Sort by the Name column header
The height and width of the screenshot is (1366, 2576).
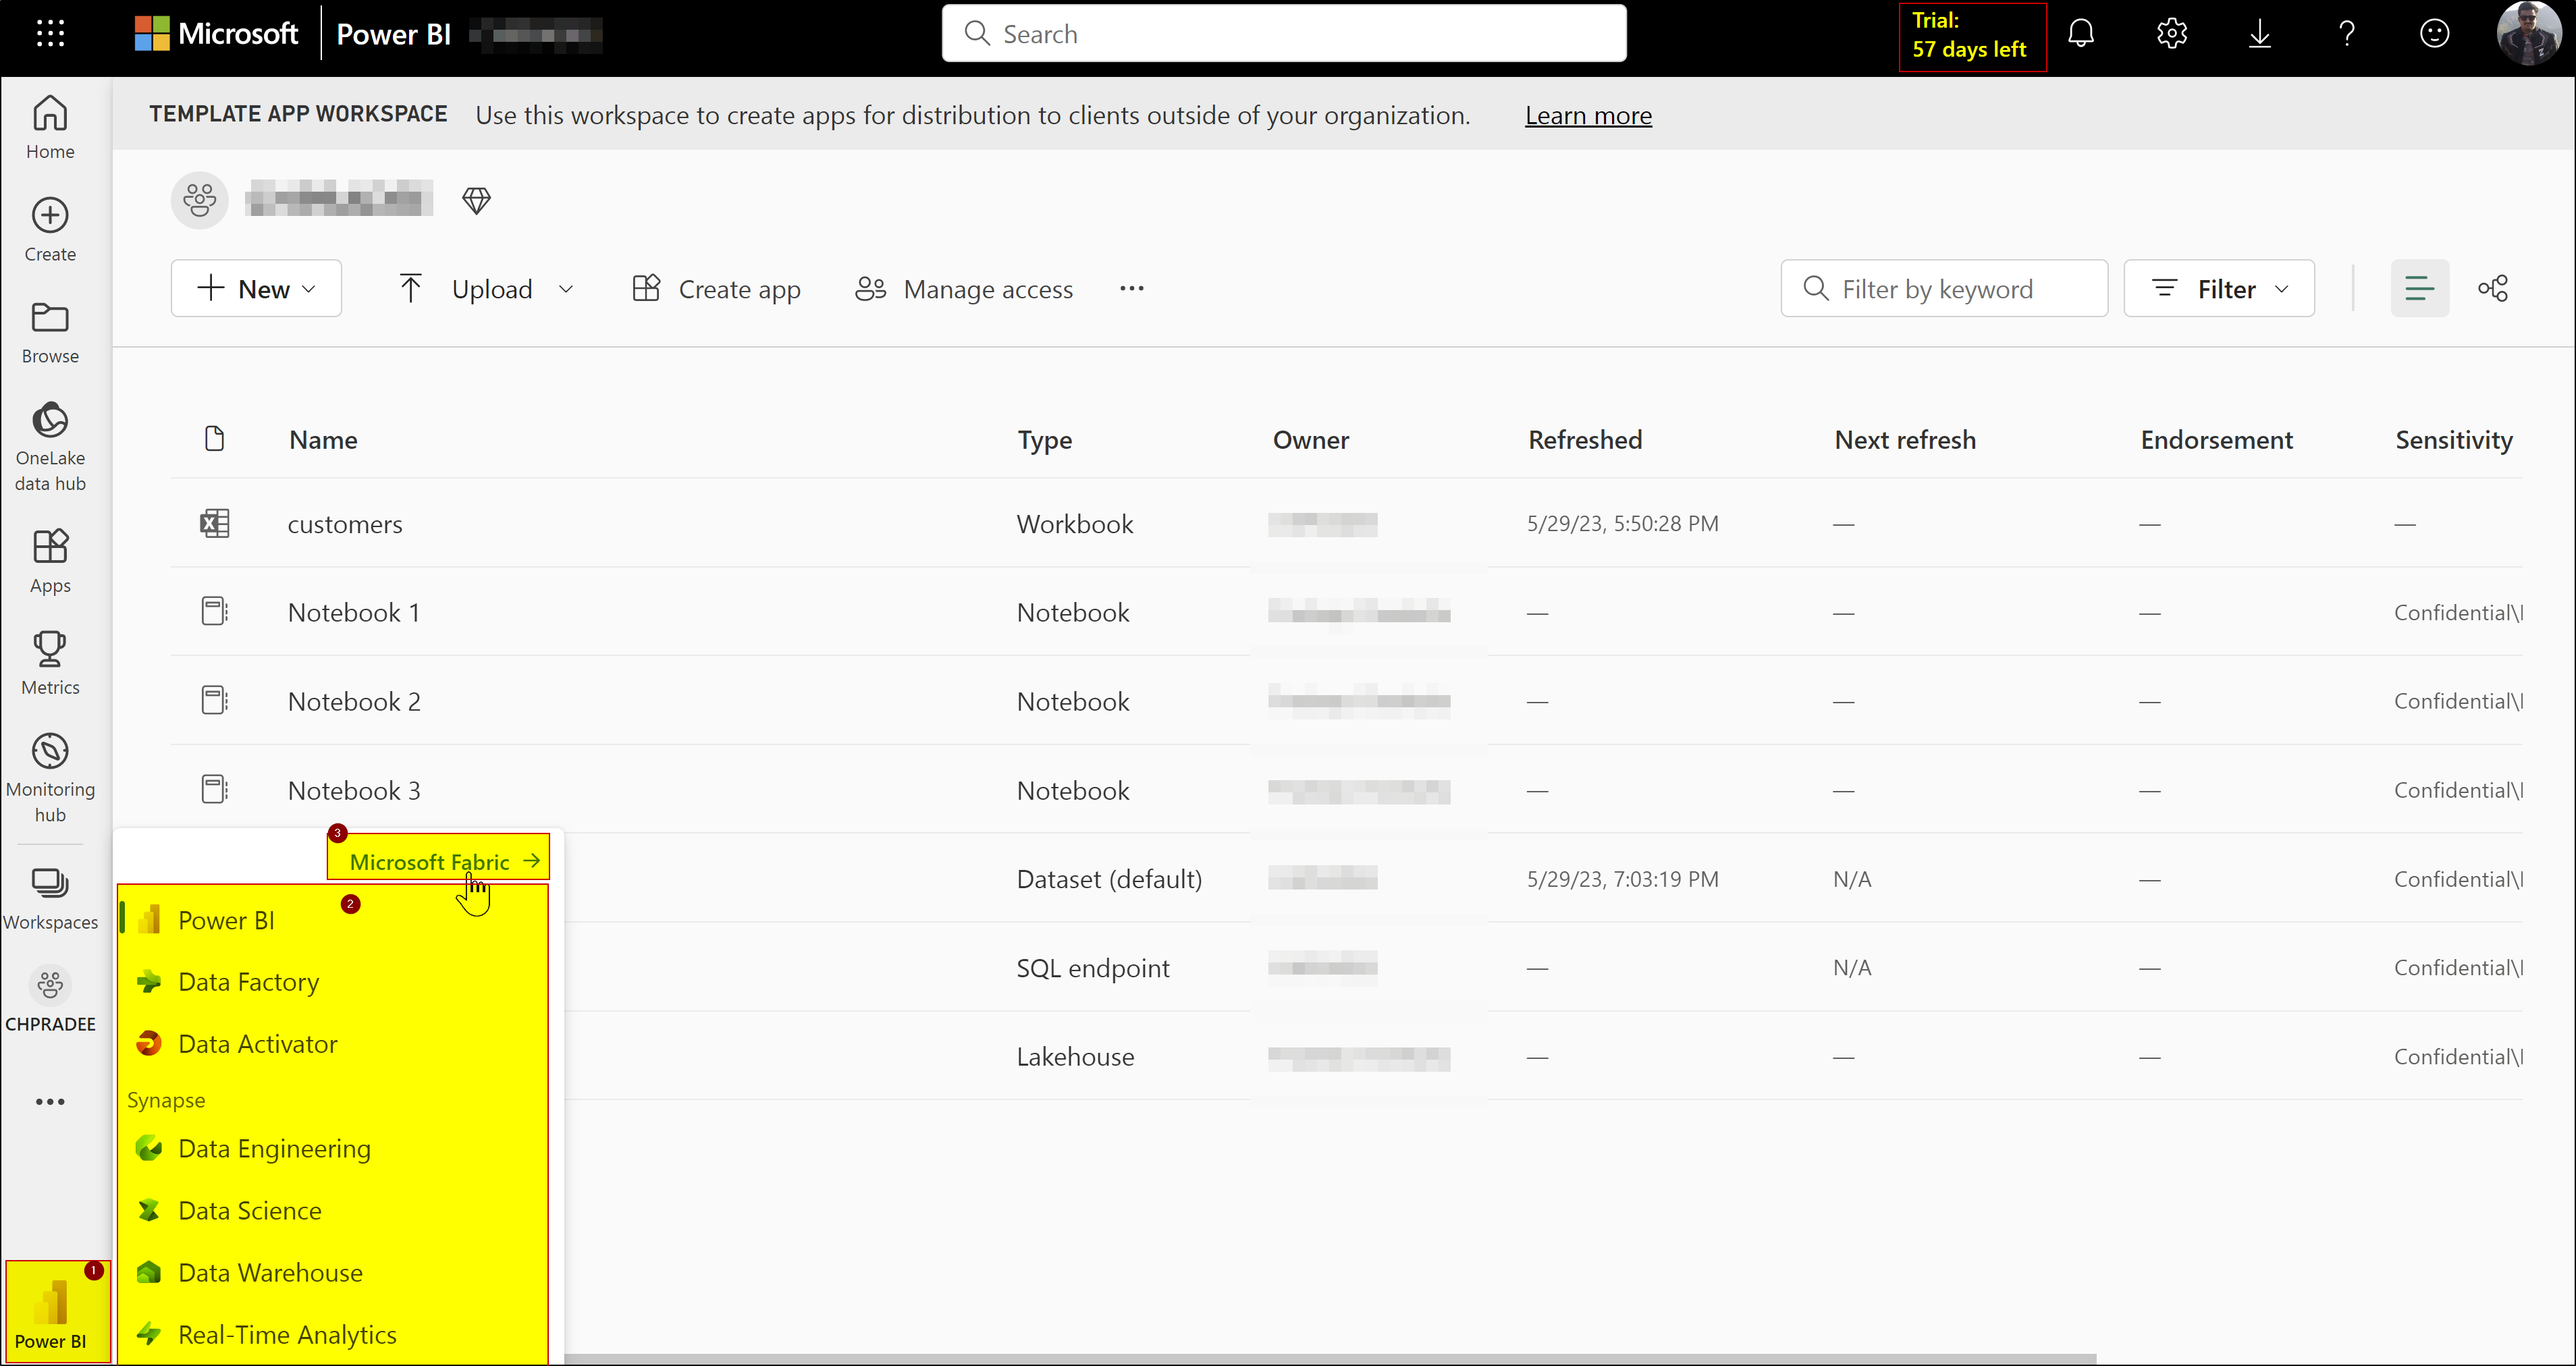click(x=323, y=440)
